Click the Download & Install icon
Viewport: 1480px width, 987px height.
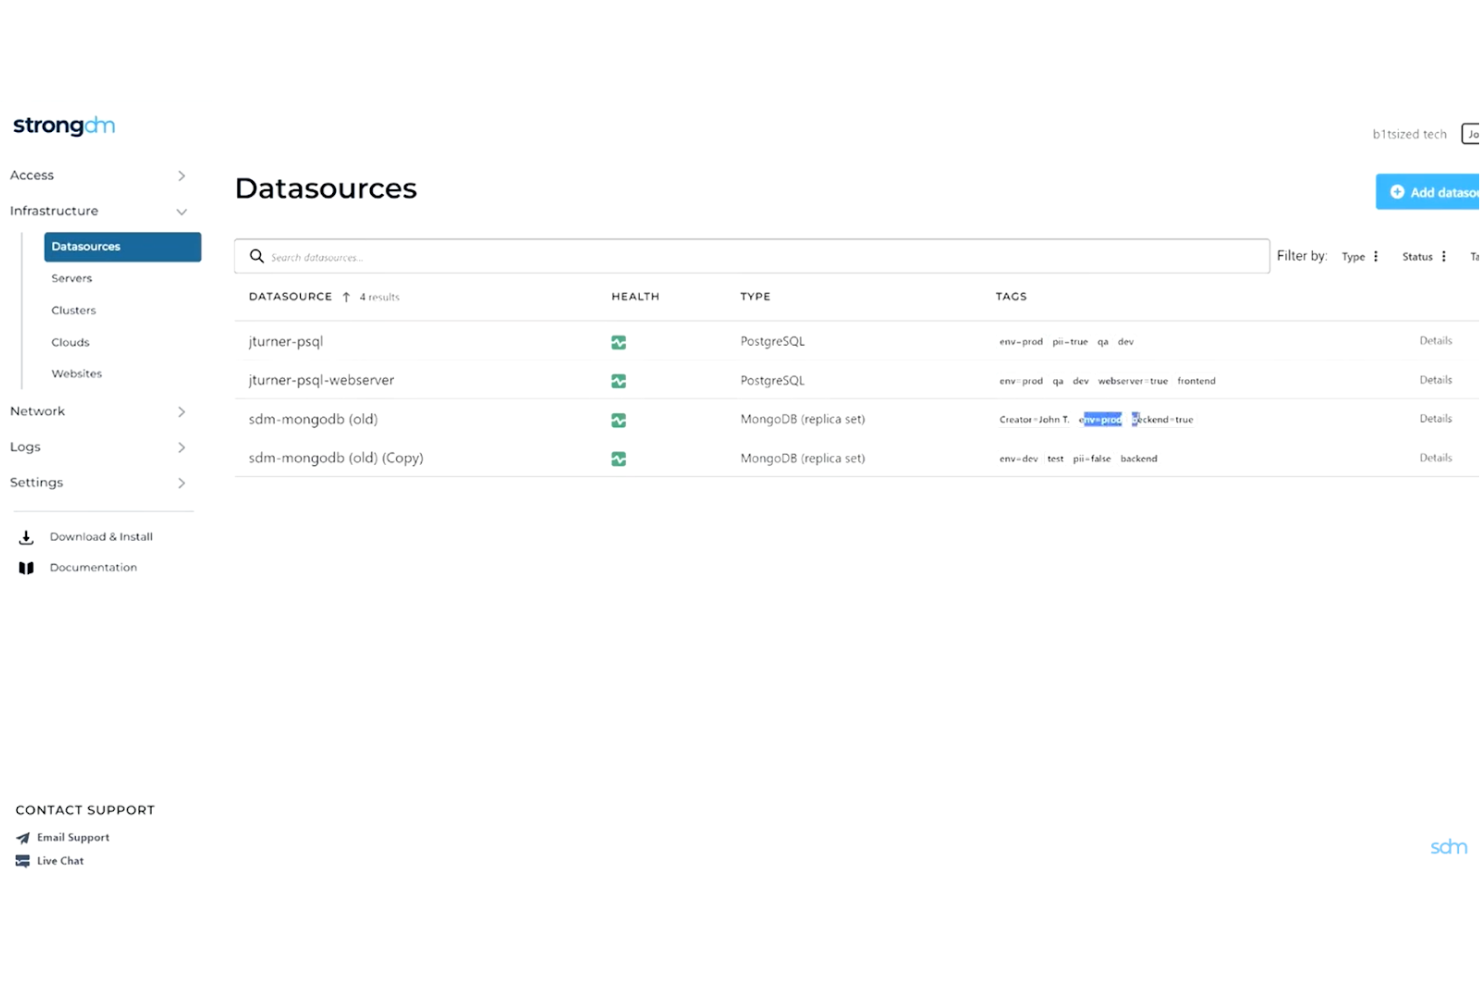[26, 537]
